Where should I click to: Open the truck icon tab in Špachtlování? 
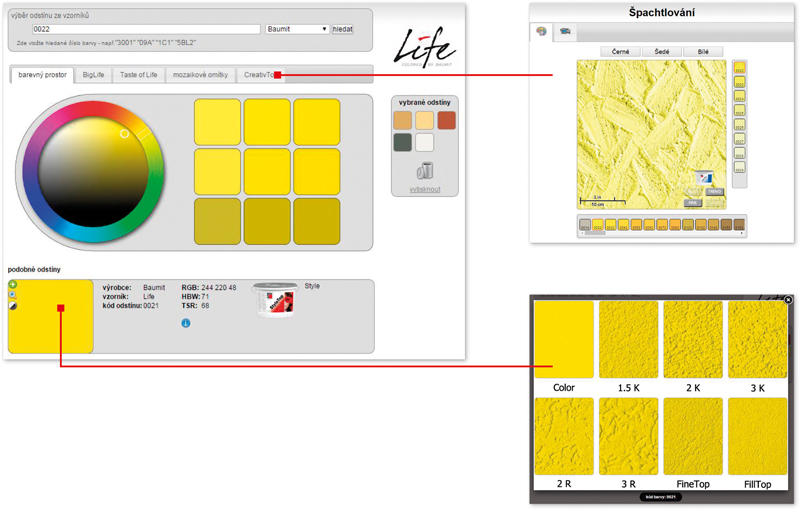coord(565,31)
